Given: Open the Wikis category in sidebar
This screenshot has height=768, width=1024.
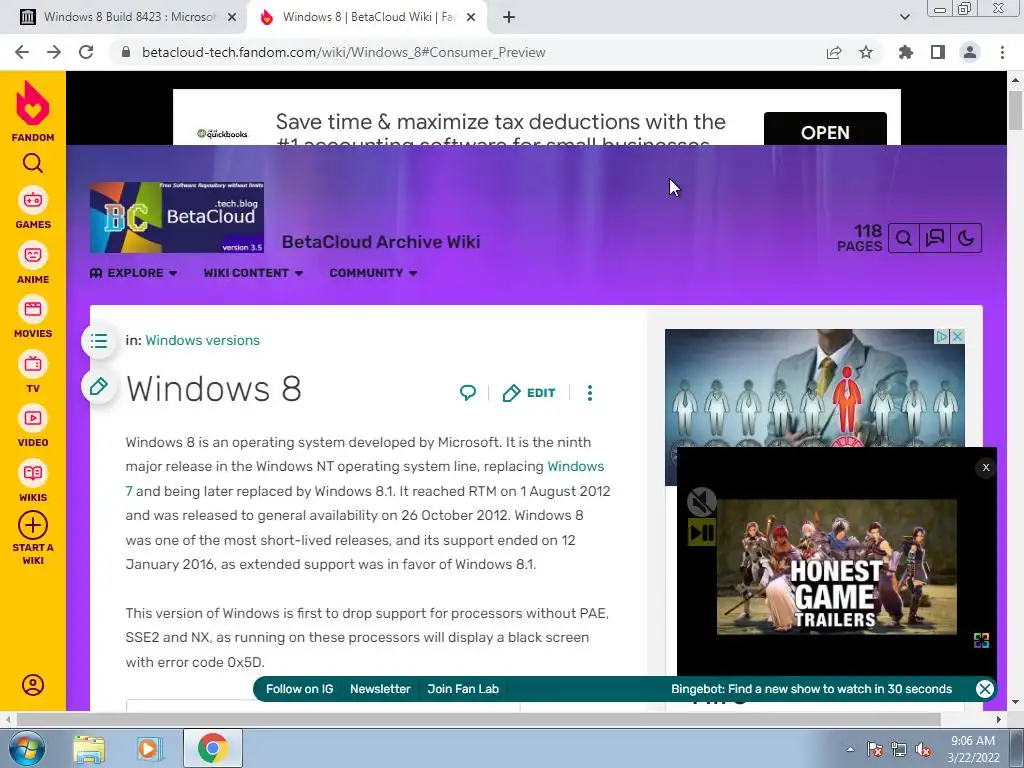Looking at the screenshot, I should pyautogui.click(x=33, y=482).
